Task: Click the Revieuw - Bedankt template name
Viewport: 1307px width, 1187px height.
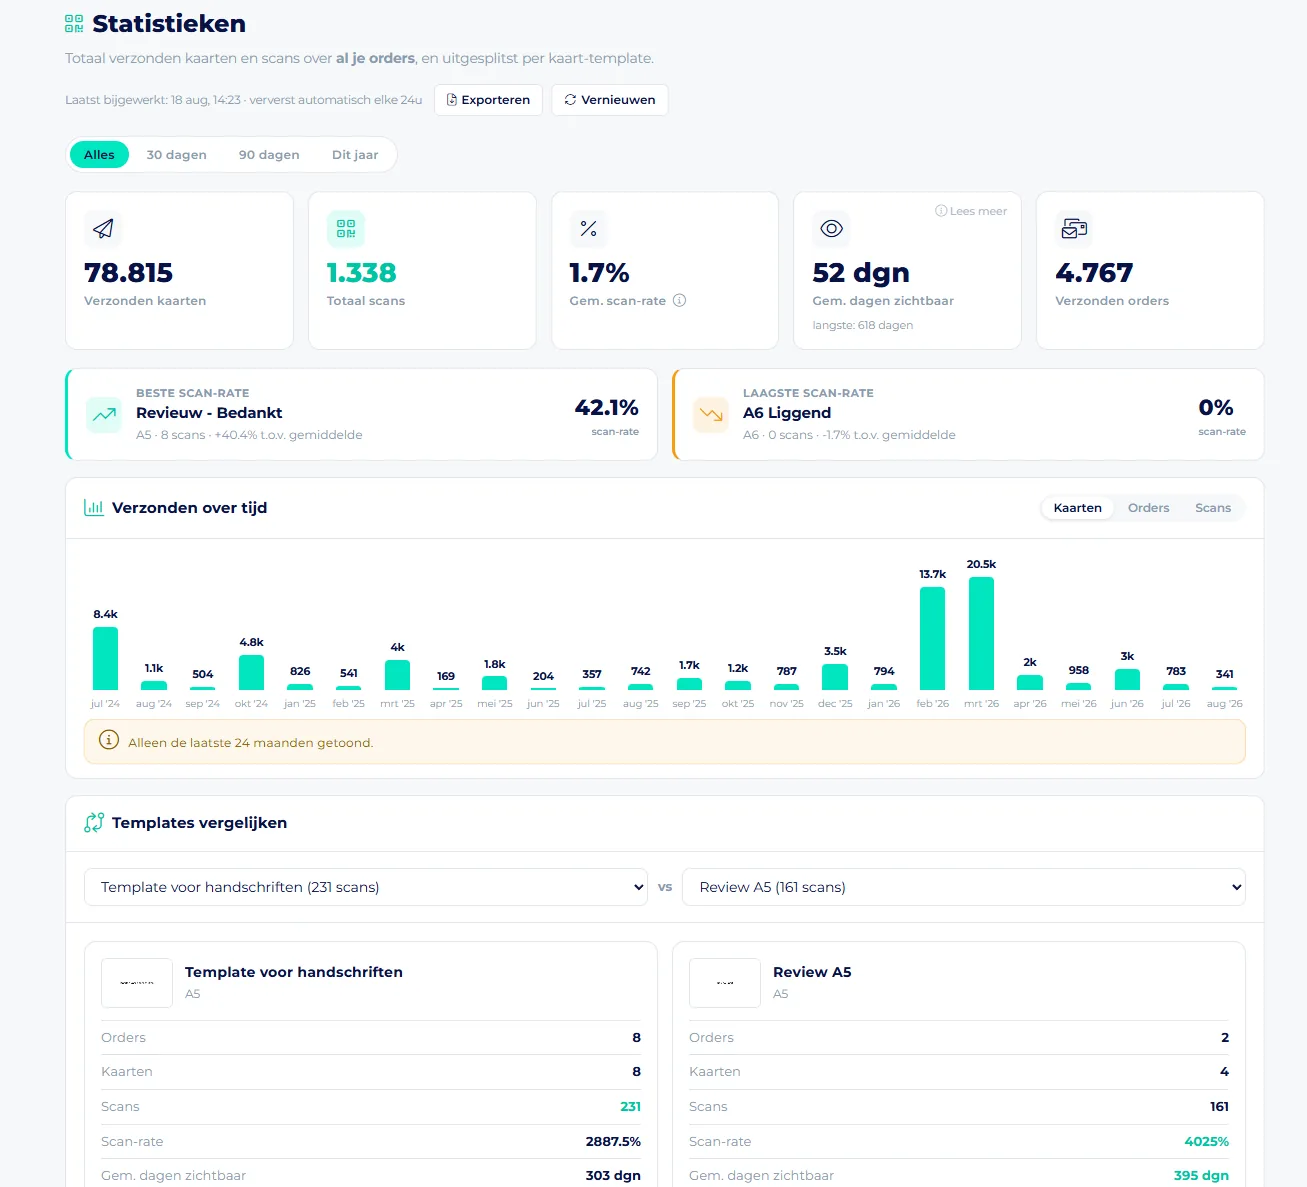Action: pos(209,413)
